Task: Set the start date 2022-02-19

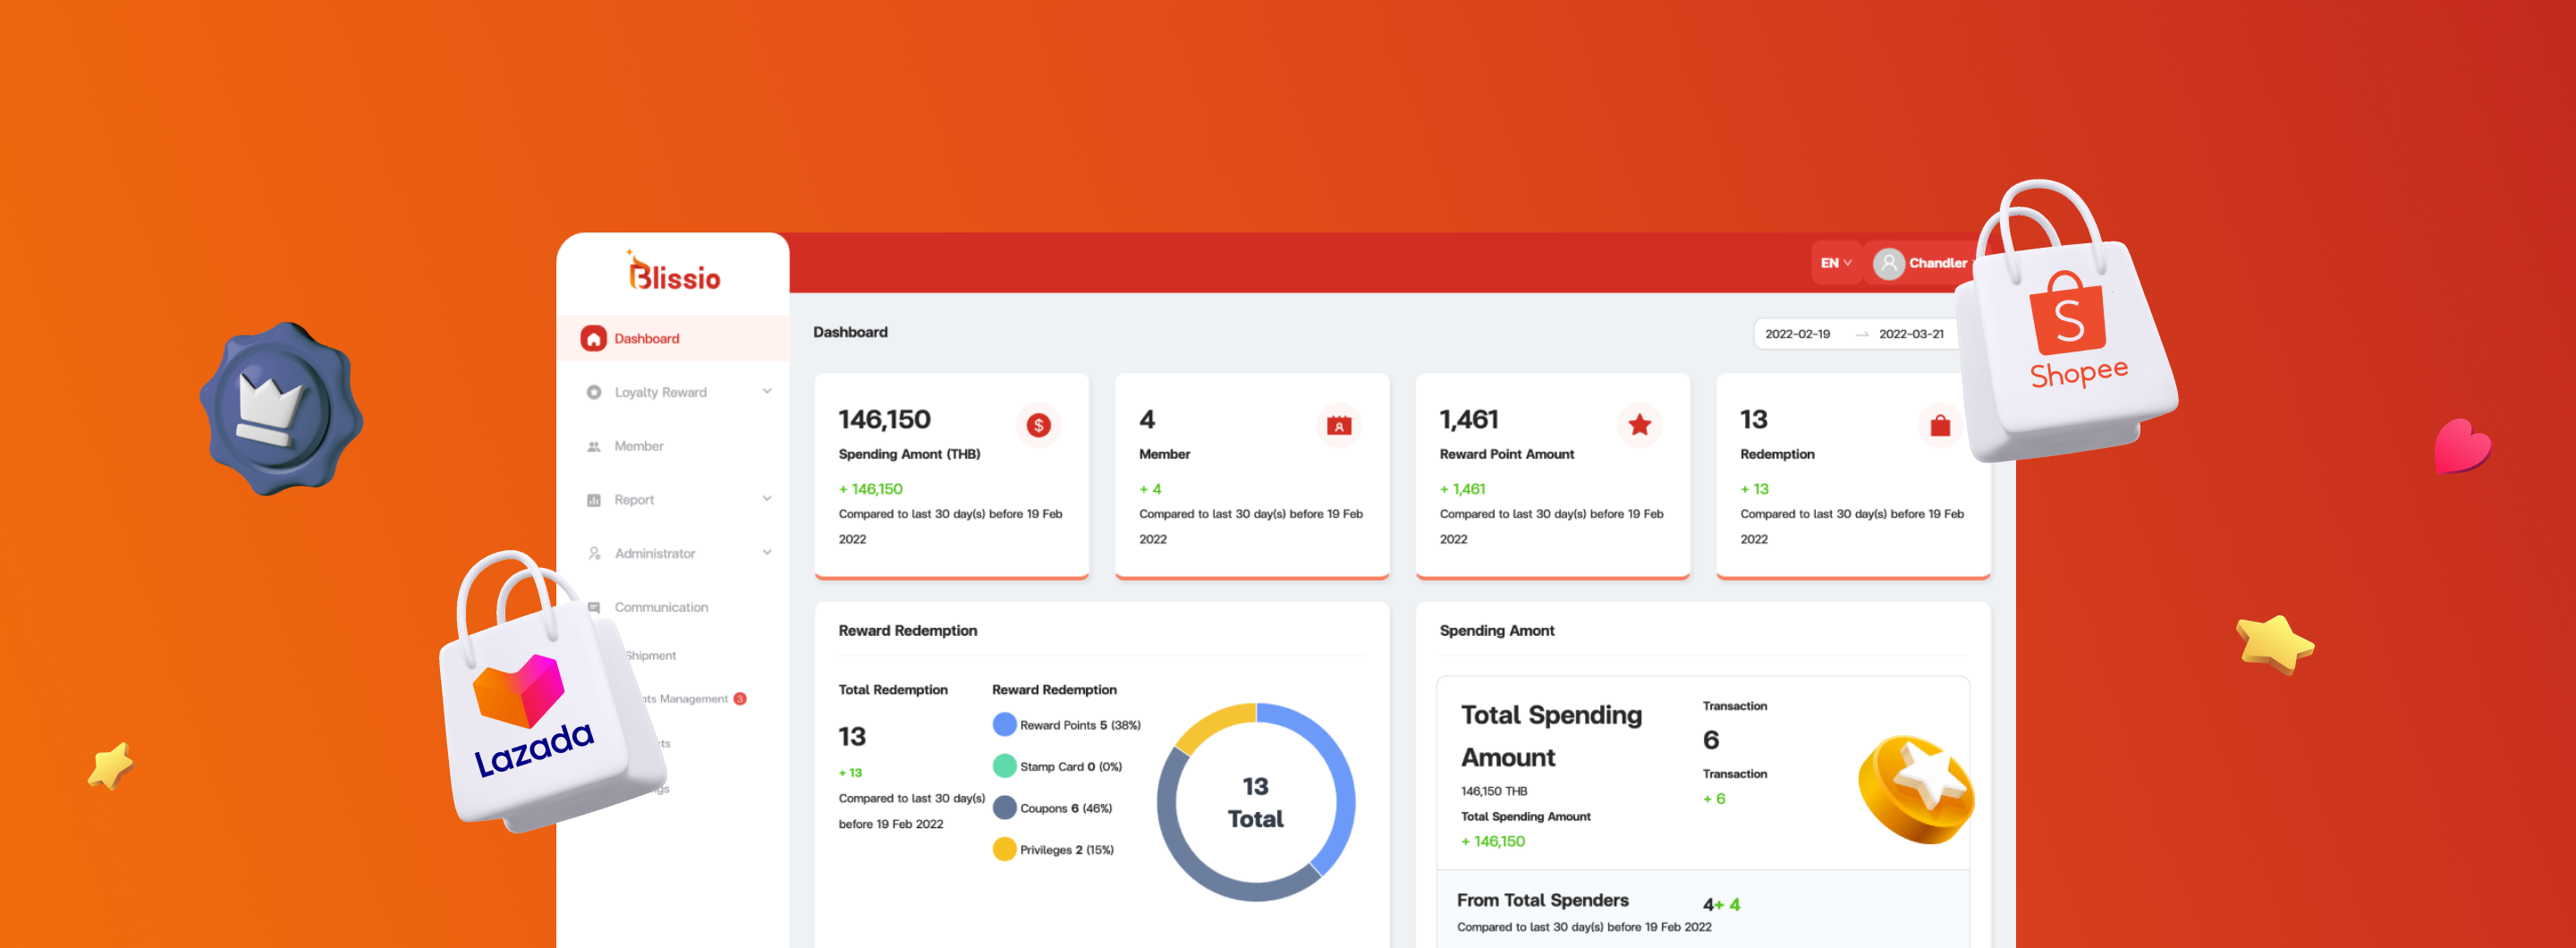Action: coord(1797,335)
